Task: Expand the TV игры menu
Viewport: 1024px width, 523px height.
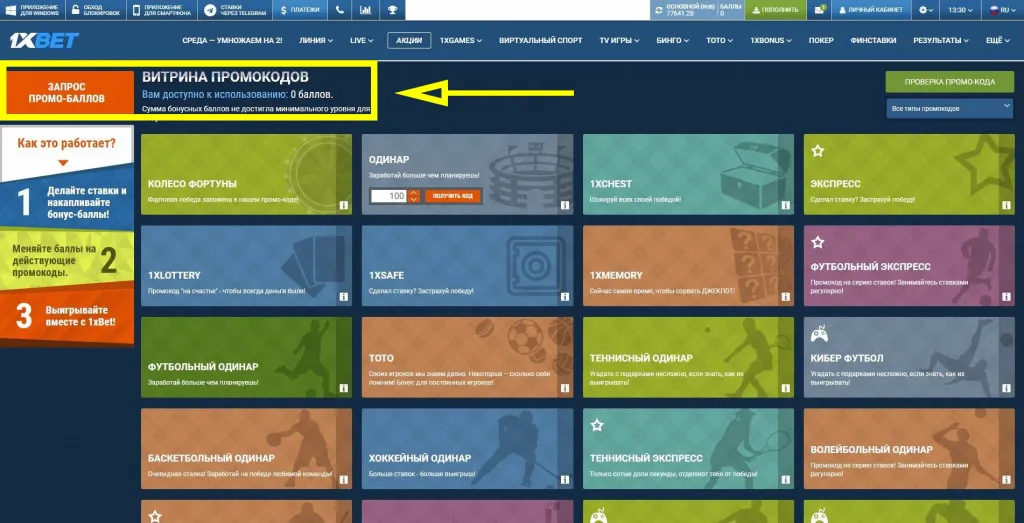Action: (619, 40)
